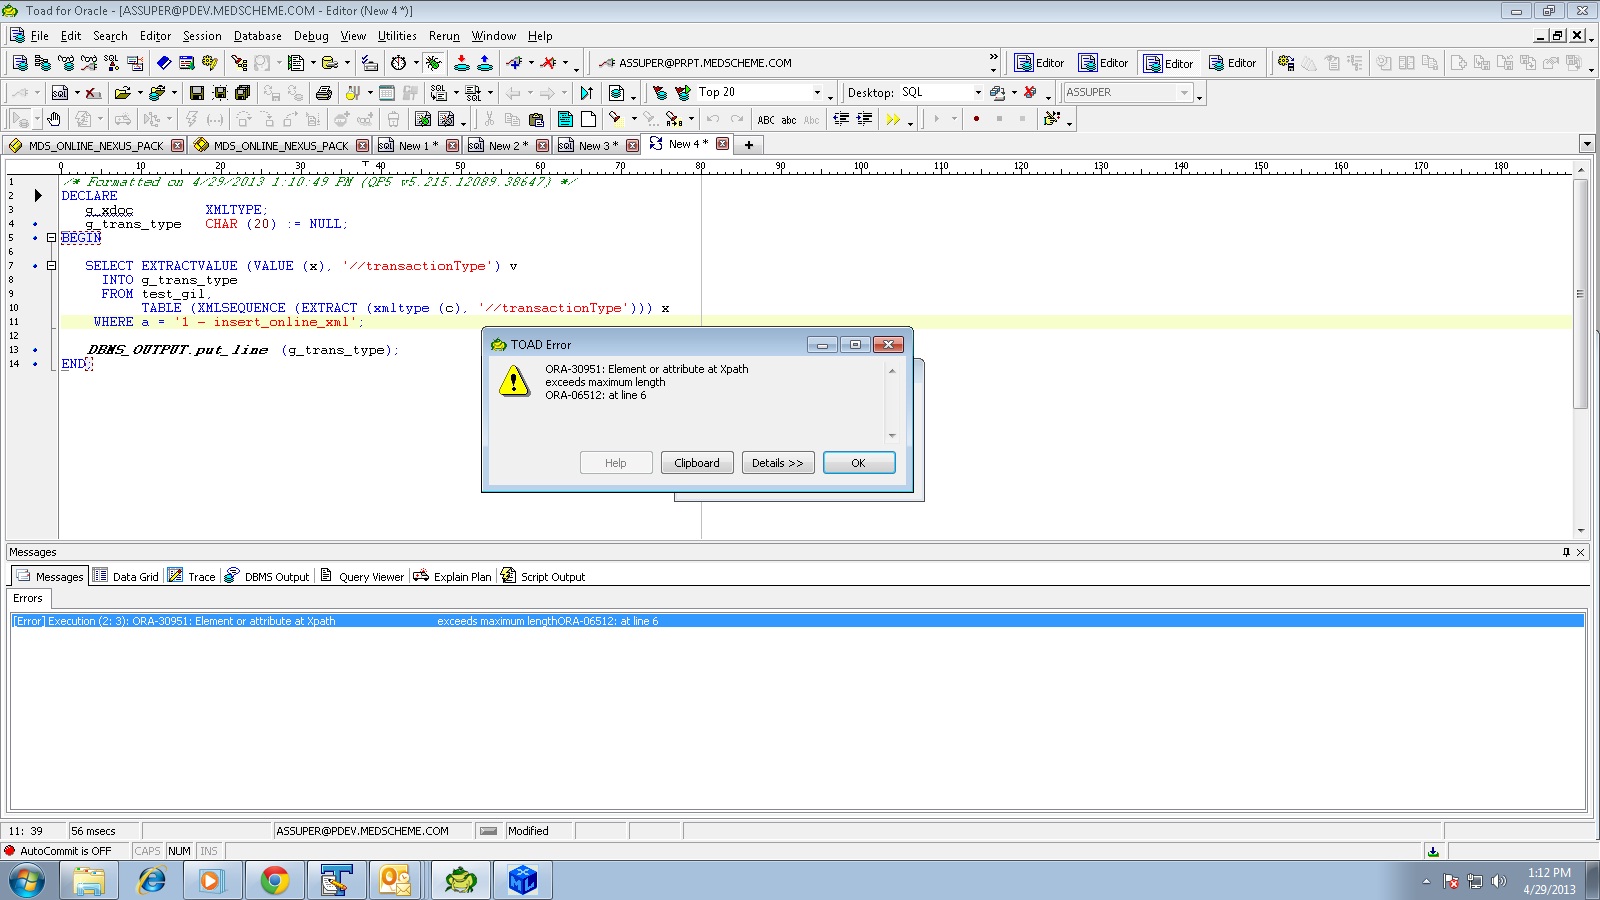Click the uppercase ABC conversion icon
This screenshot has width=1600, height=900.
[x=766, y=119]
